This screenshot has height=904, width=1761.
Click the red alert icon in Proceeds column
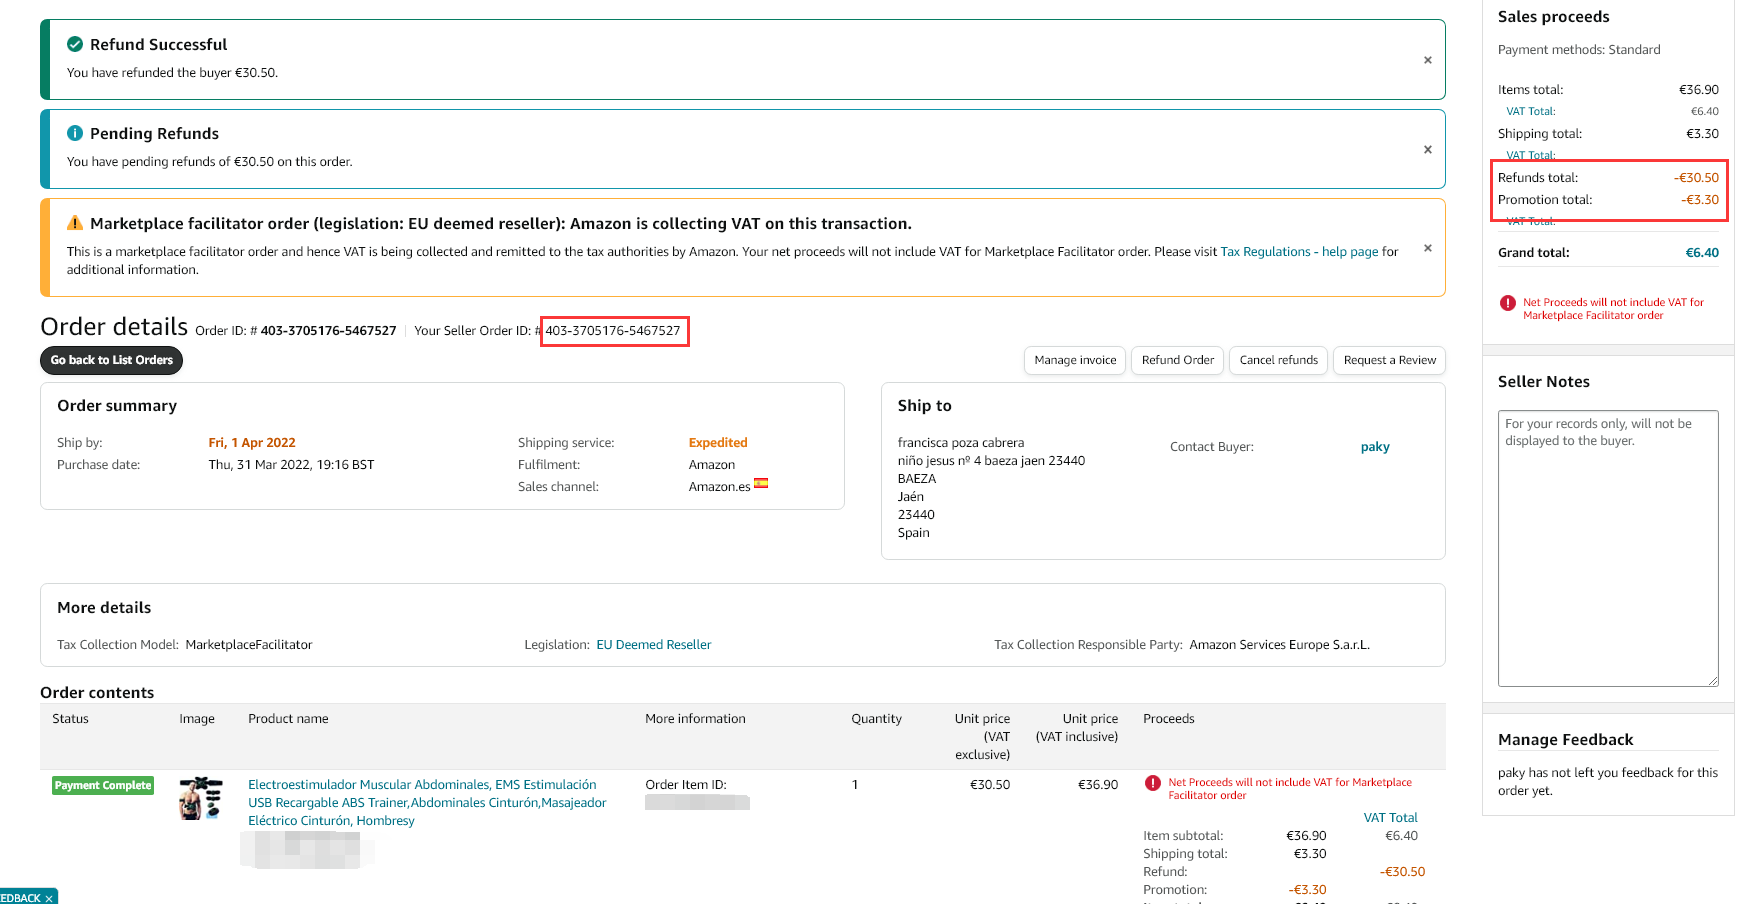1152,783
